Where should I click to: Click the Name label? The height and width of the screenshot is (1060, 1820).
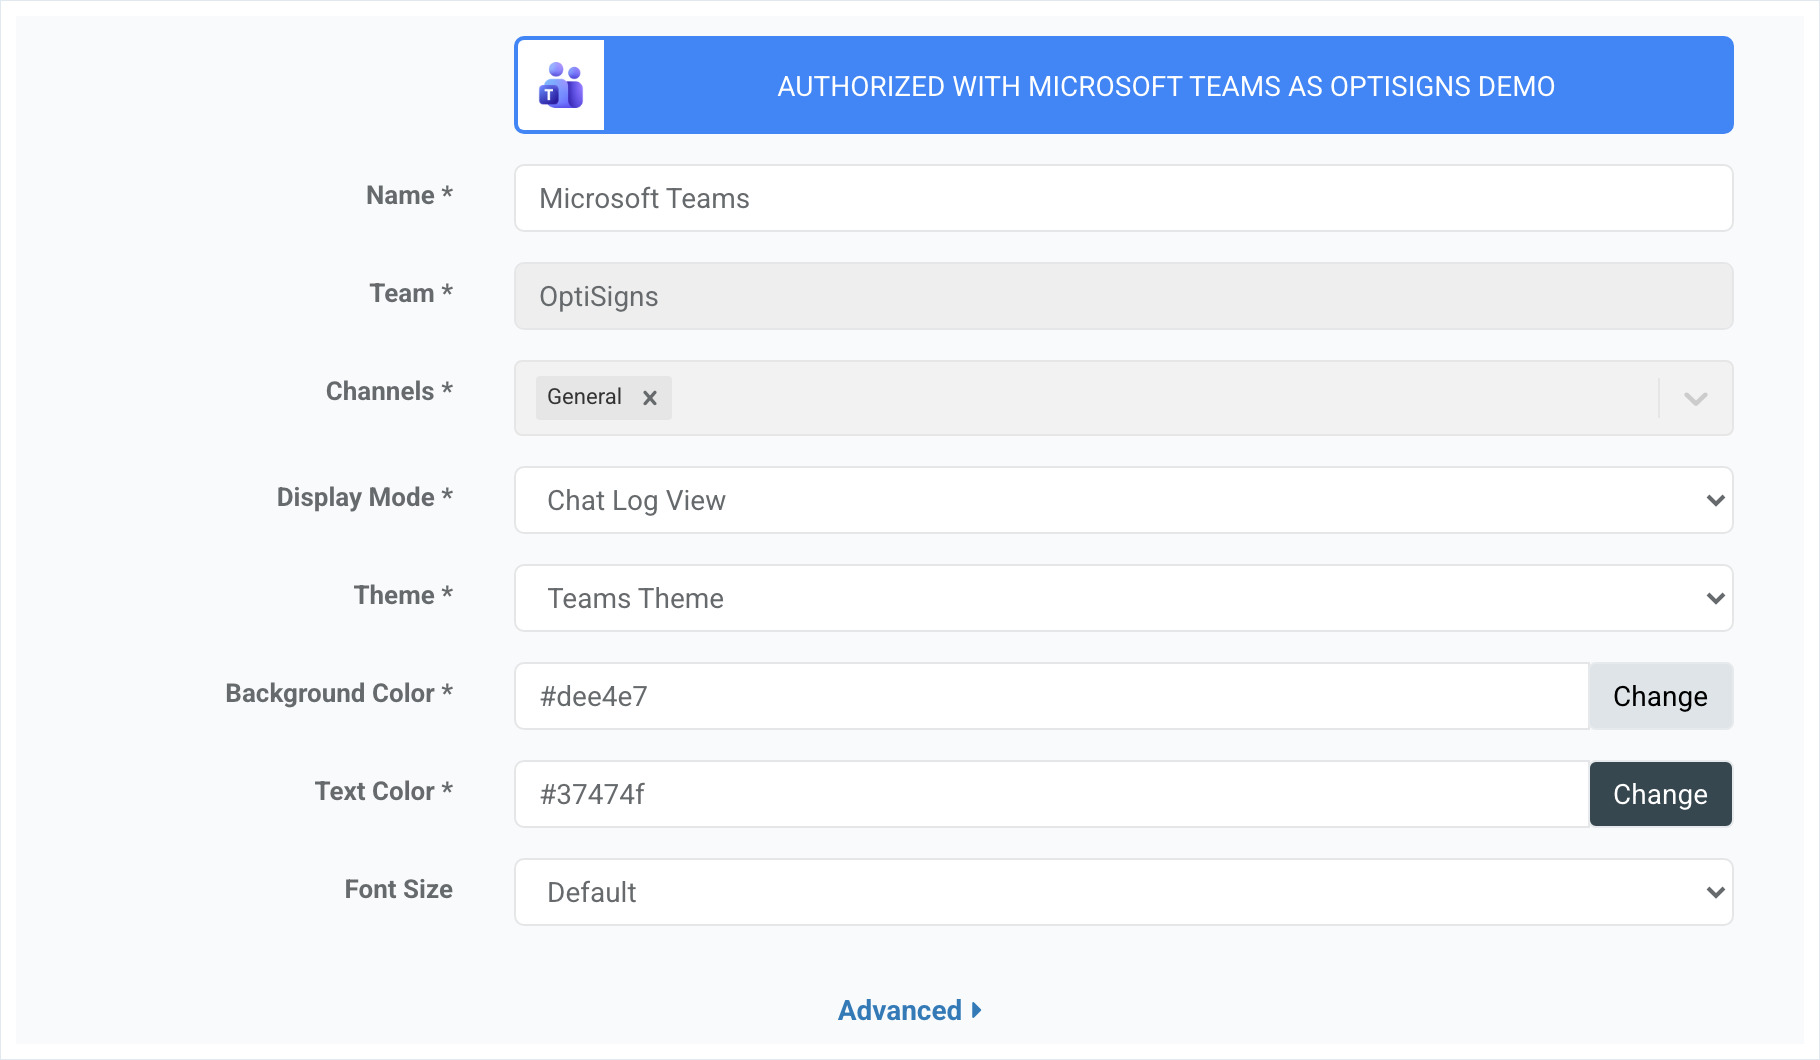409,195
